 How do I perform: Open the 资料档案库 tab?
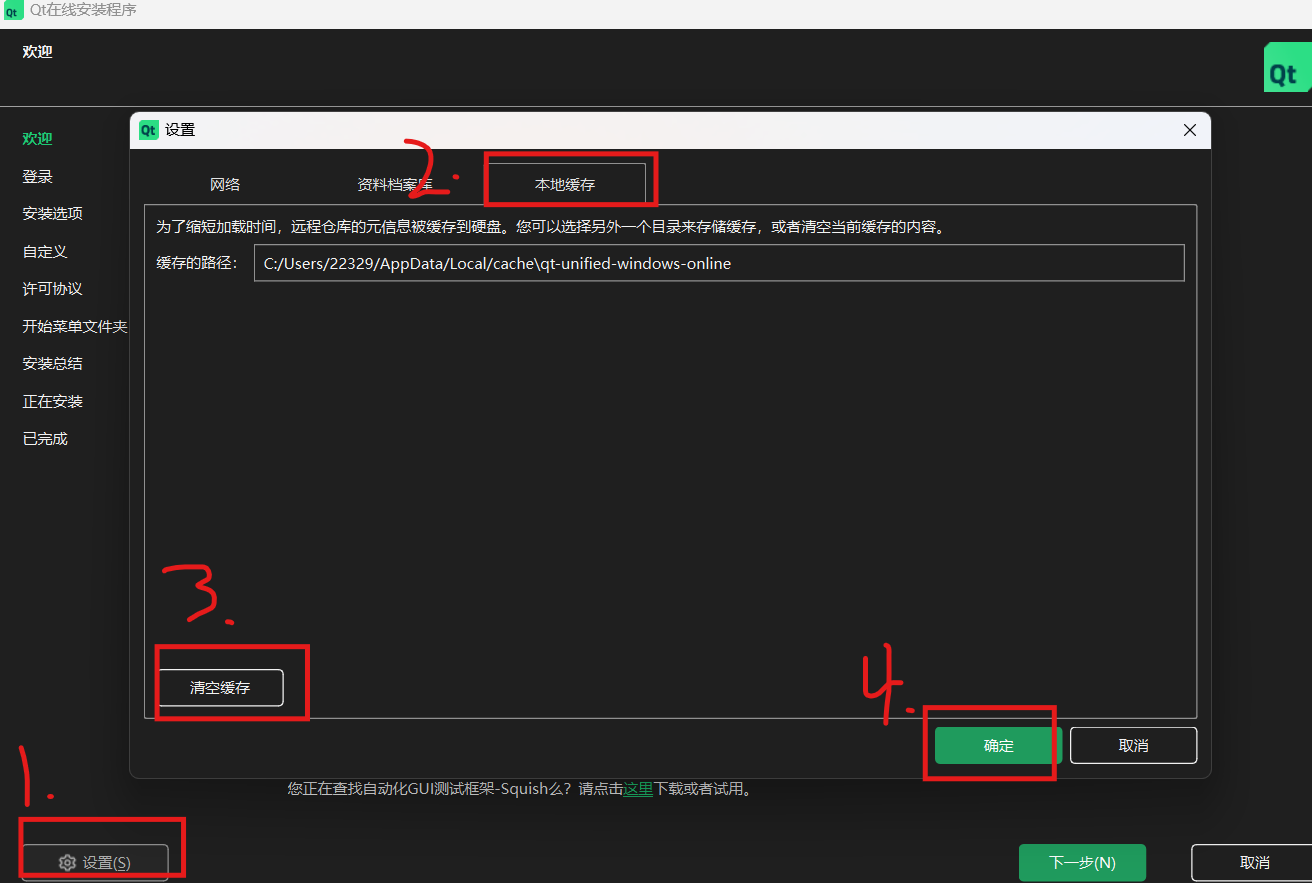click(x=395, y=184)
